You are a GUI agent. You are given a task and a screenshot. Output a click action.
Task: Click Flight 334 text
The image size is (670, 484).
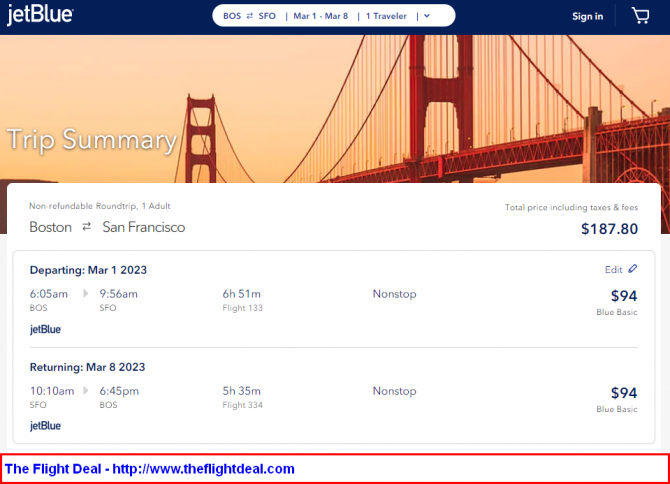[242, 405]
